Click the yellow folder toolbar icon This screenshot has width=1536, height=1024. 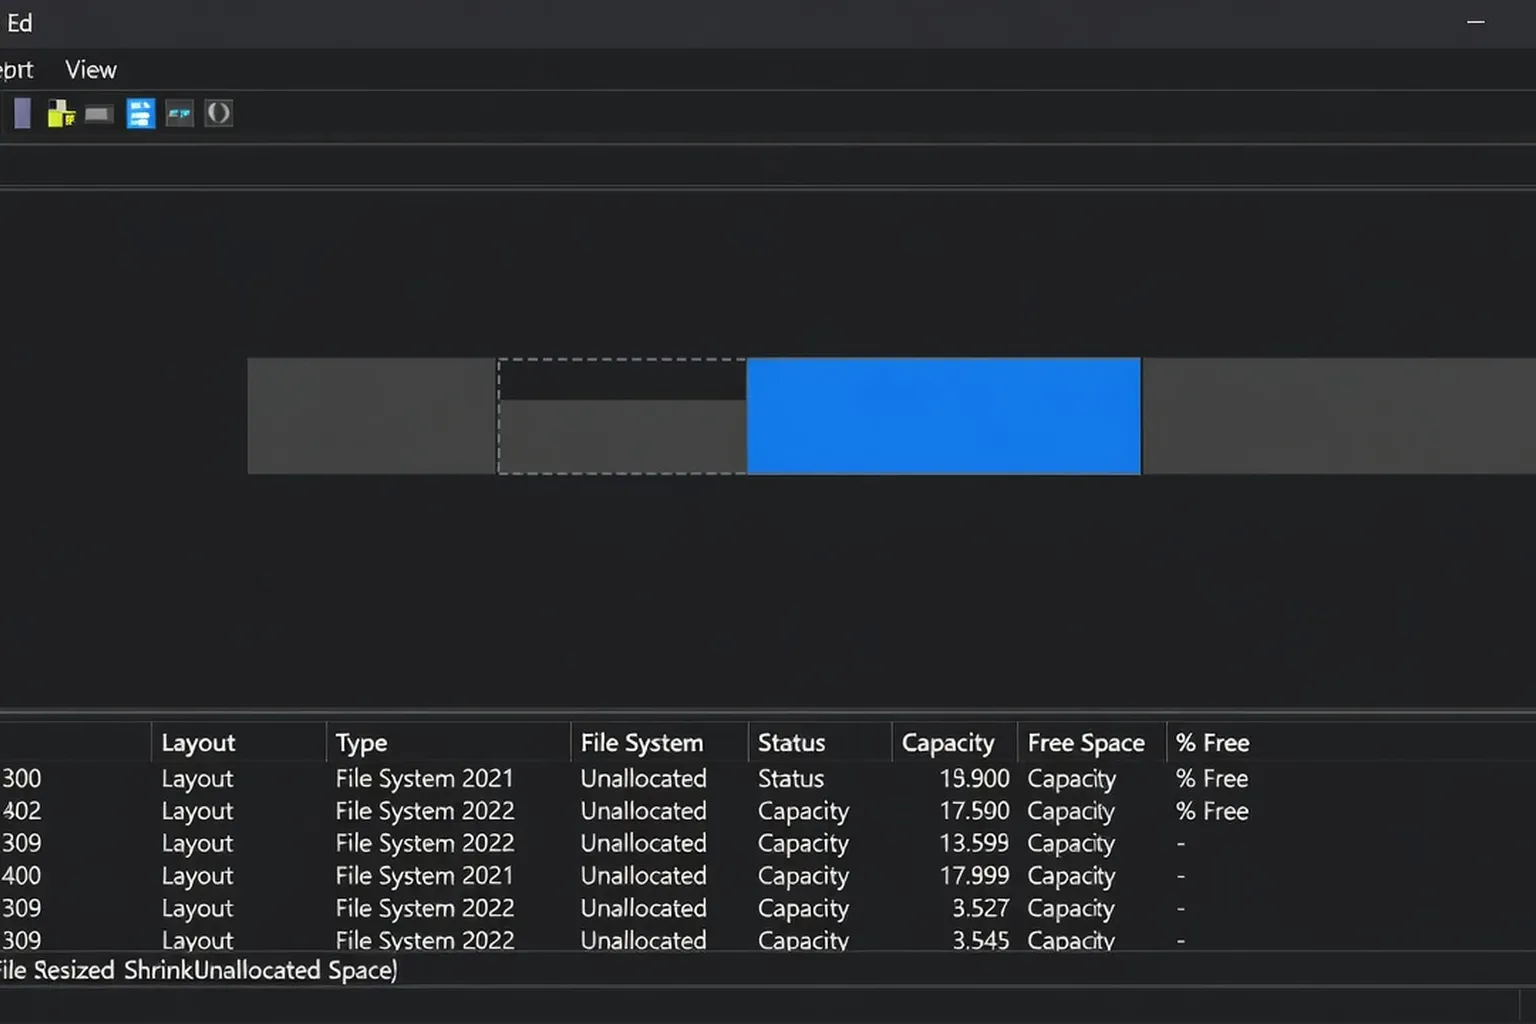point(61,113)
